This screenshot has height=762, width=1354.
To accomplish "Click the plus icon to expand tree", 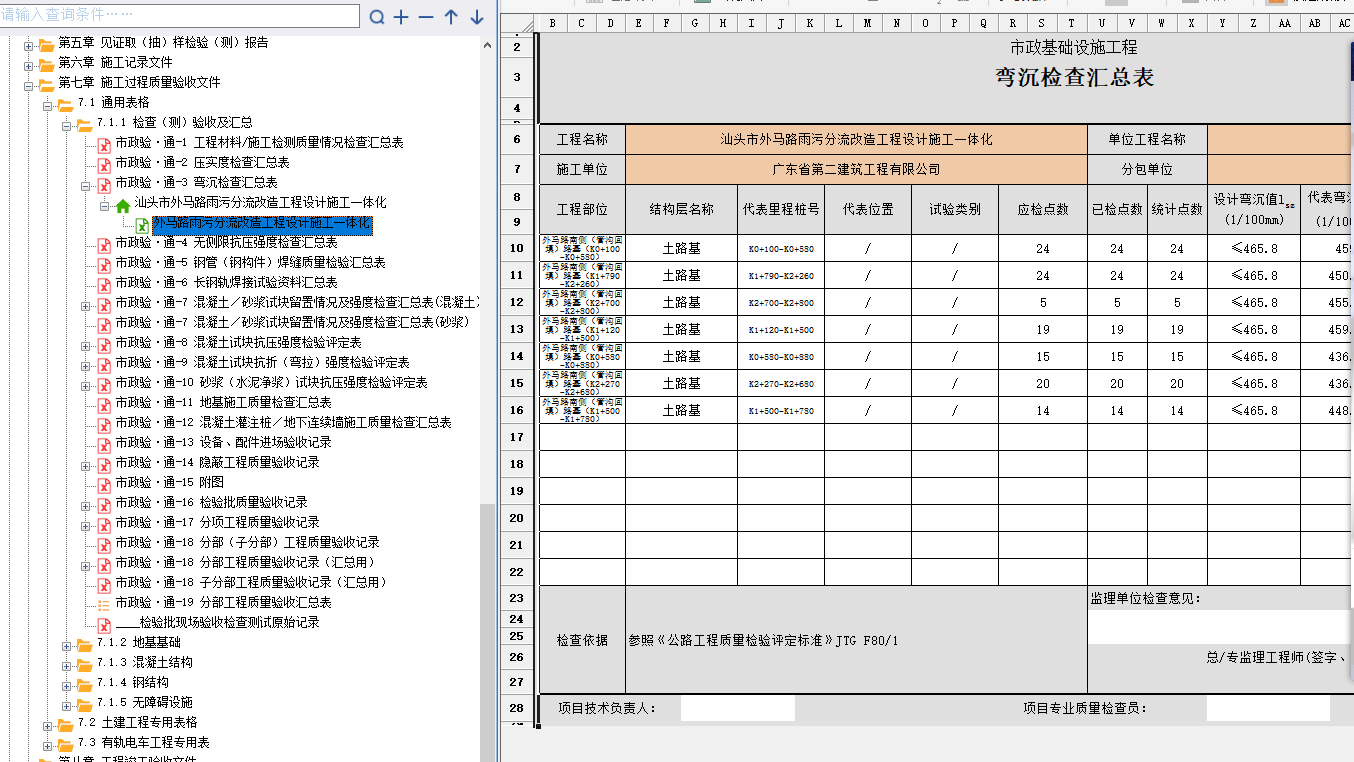I will click(x=402, y=17).
